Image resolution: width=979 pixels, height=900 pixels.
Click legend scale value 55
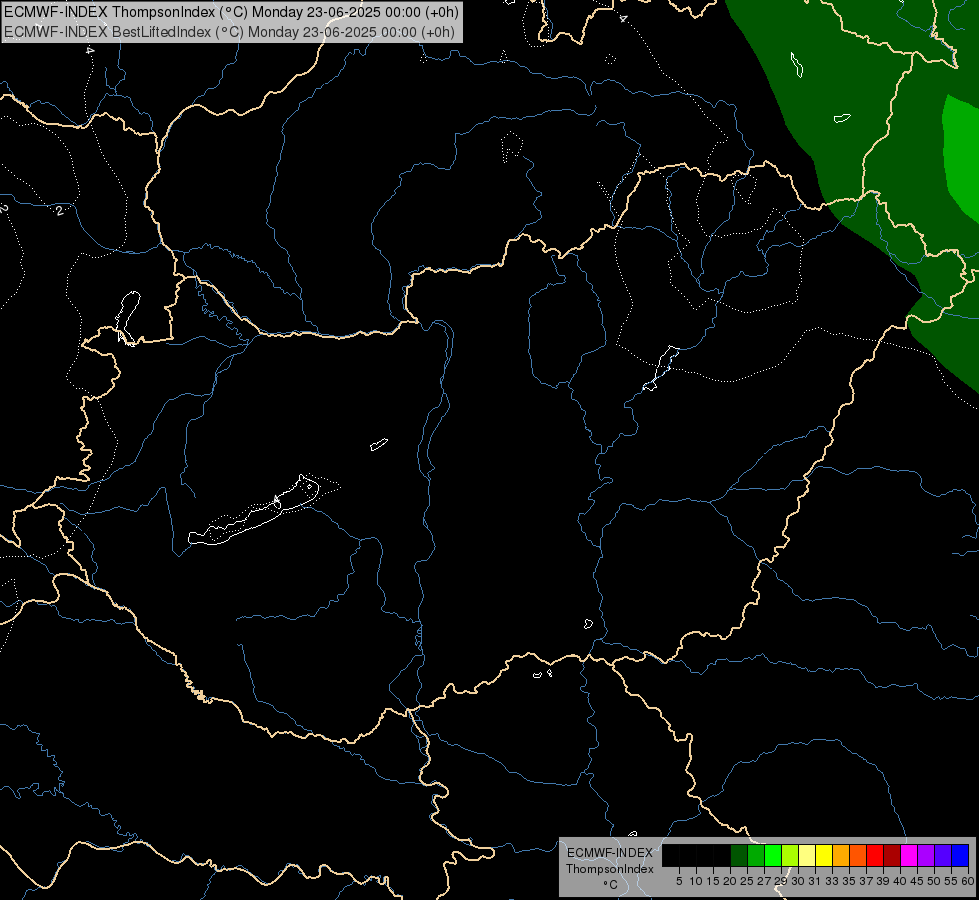point(950,881)
